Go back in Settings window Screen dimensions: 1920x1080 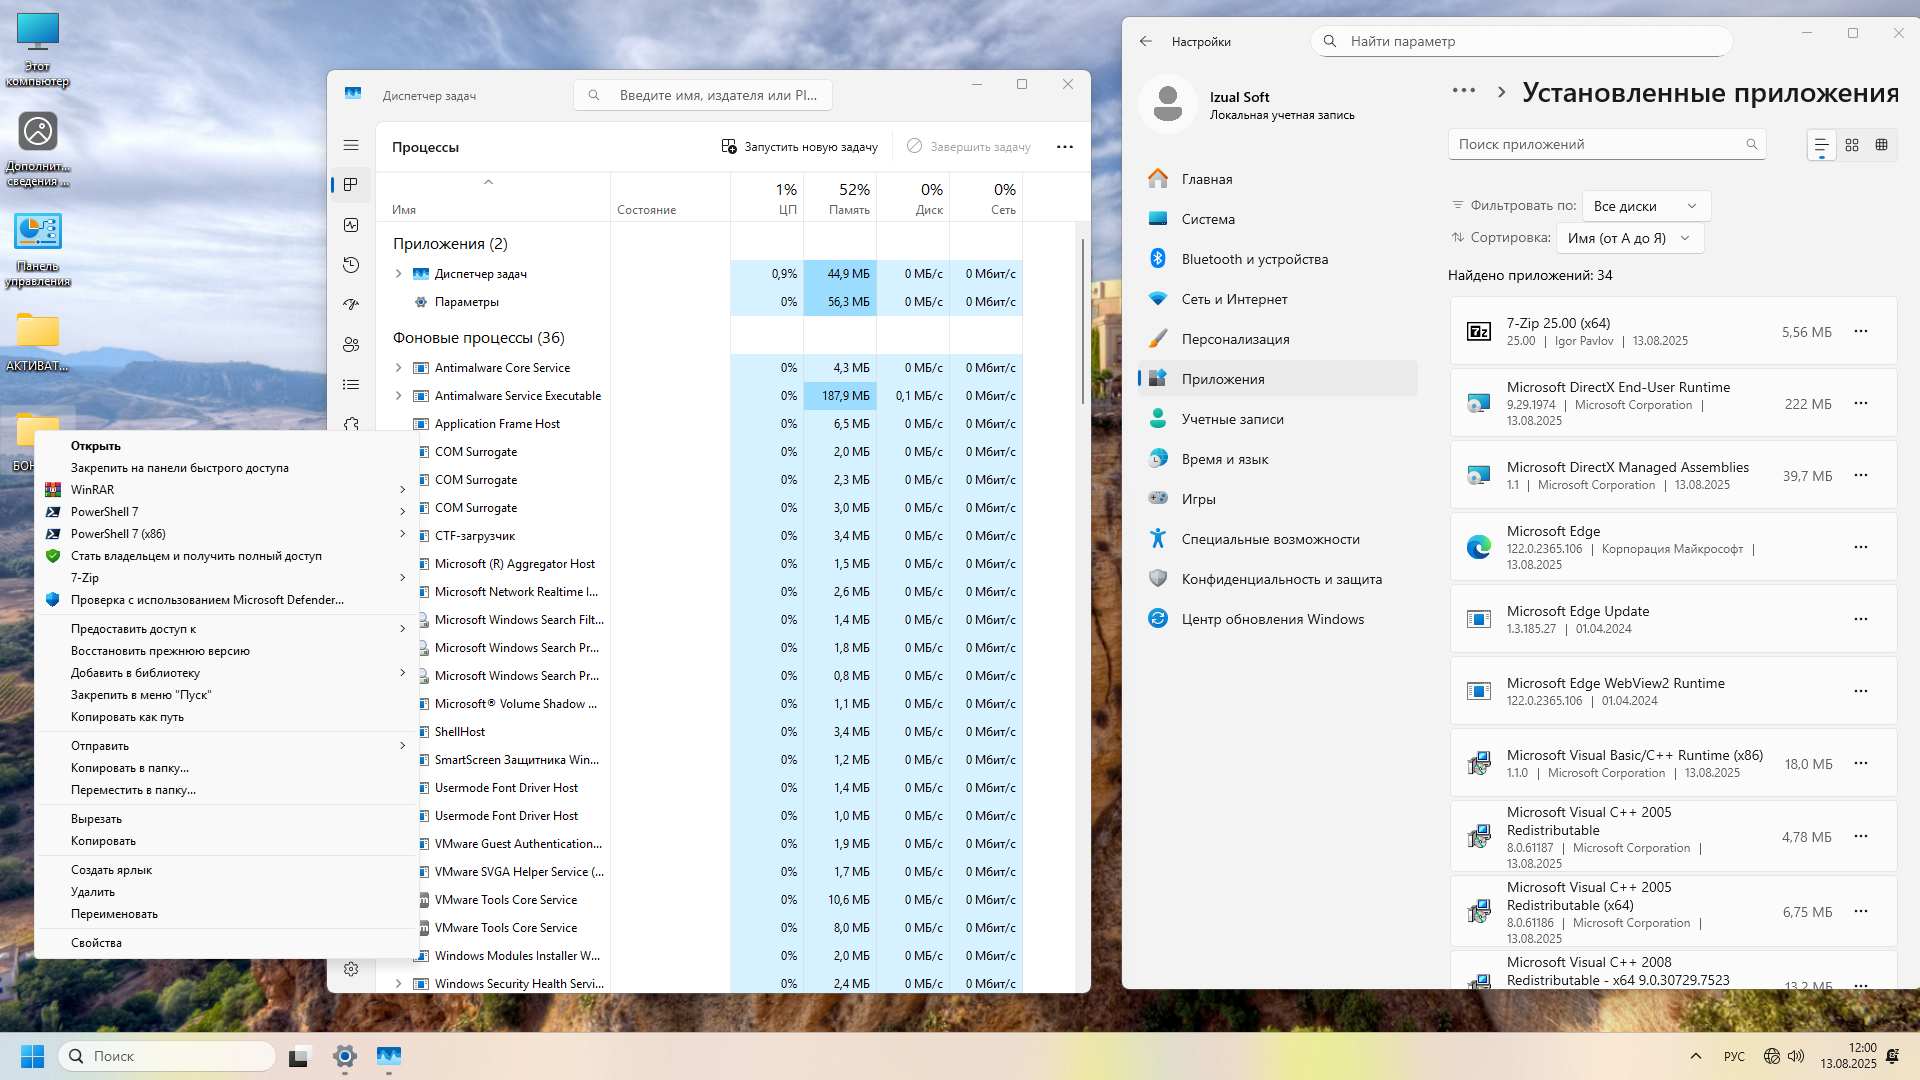pyautogui.click(x=1146, y=41)
